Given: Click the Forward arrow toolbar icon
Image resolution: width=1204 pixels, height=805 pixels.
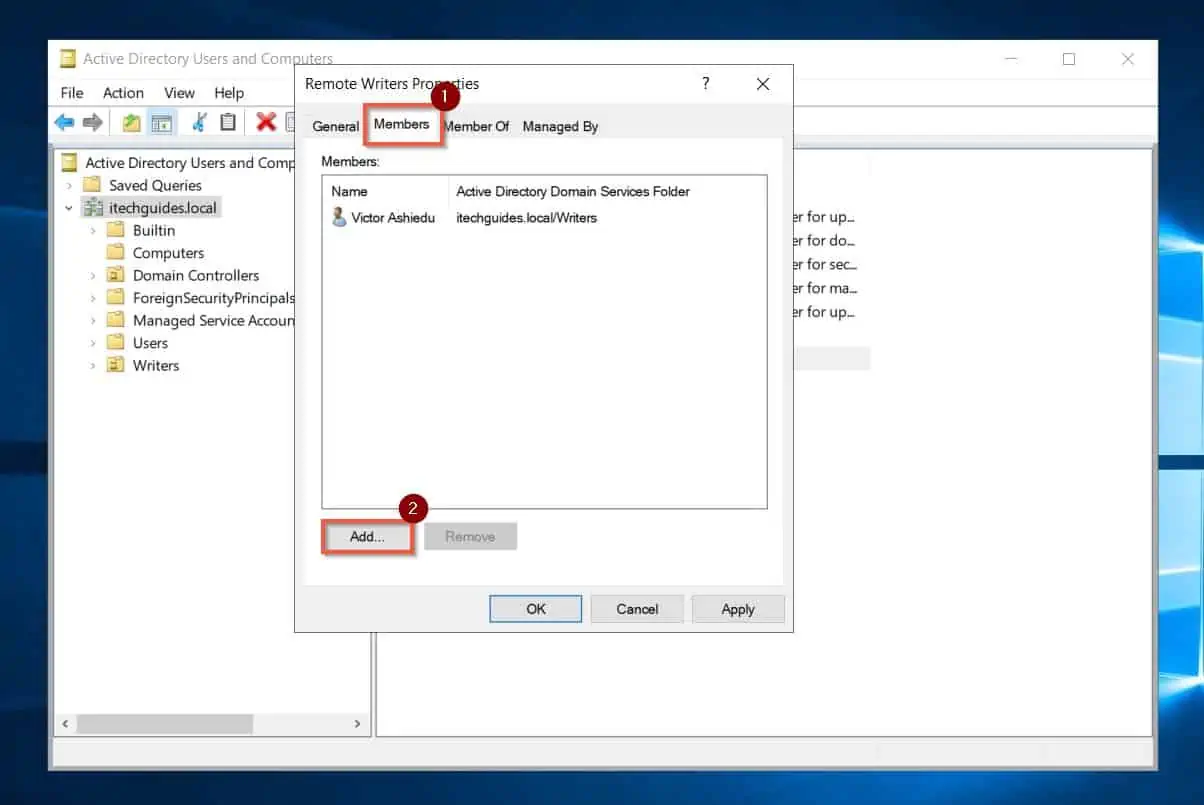Looking at the screenshot, I should tap(93, 122).
